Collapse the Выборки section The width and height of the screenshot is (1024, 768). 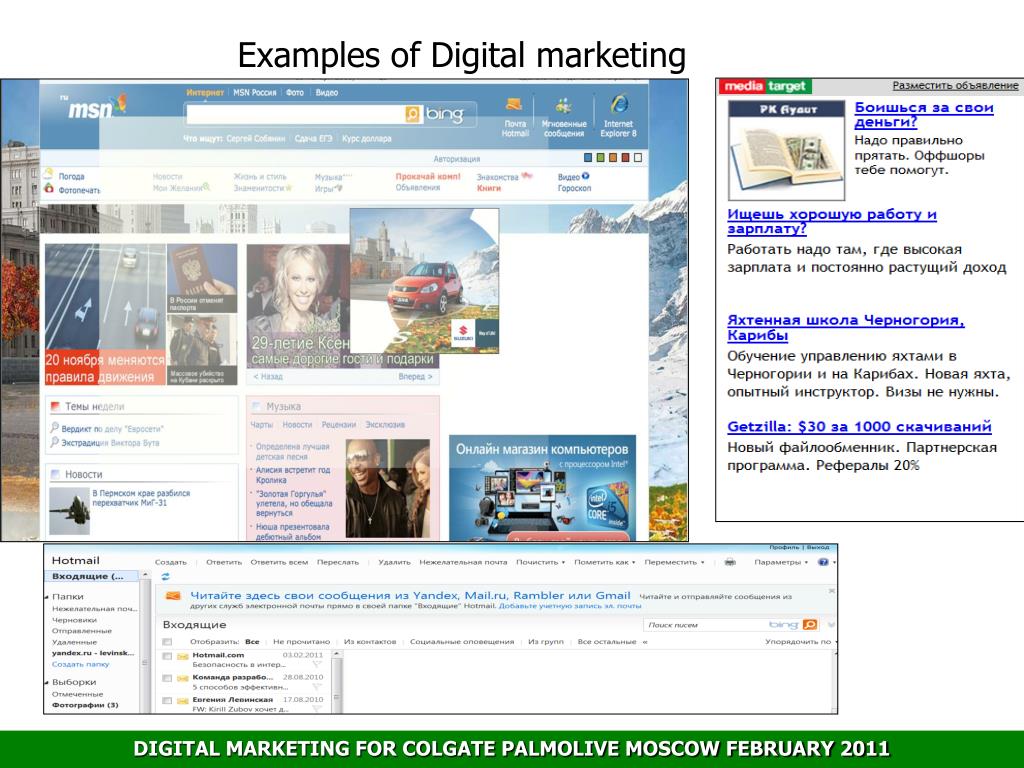tap(47, 682)
